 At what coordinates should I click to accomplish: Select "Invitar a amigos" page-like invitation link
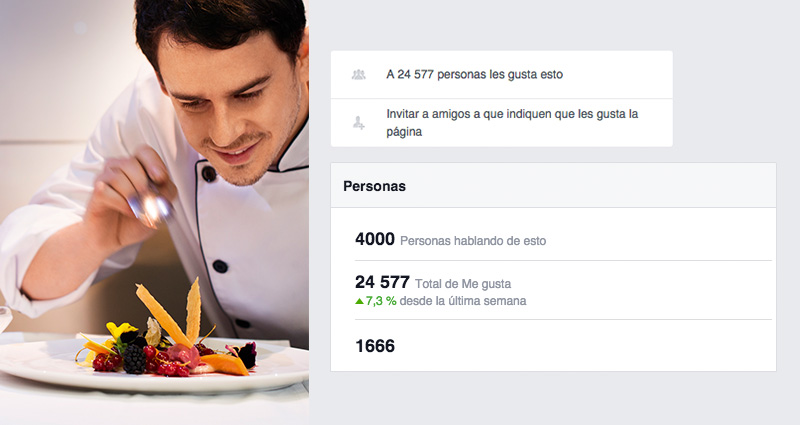point(512,122)
